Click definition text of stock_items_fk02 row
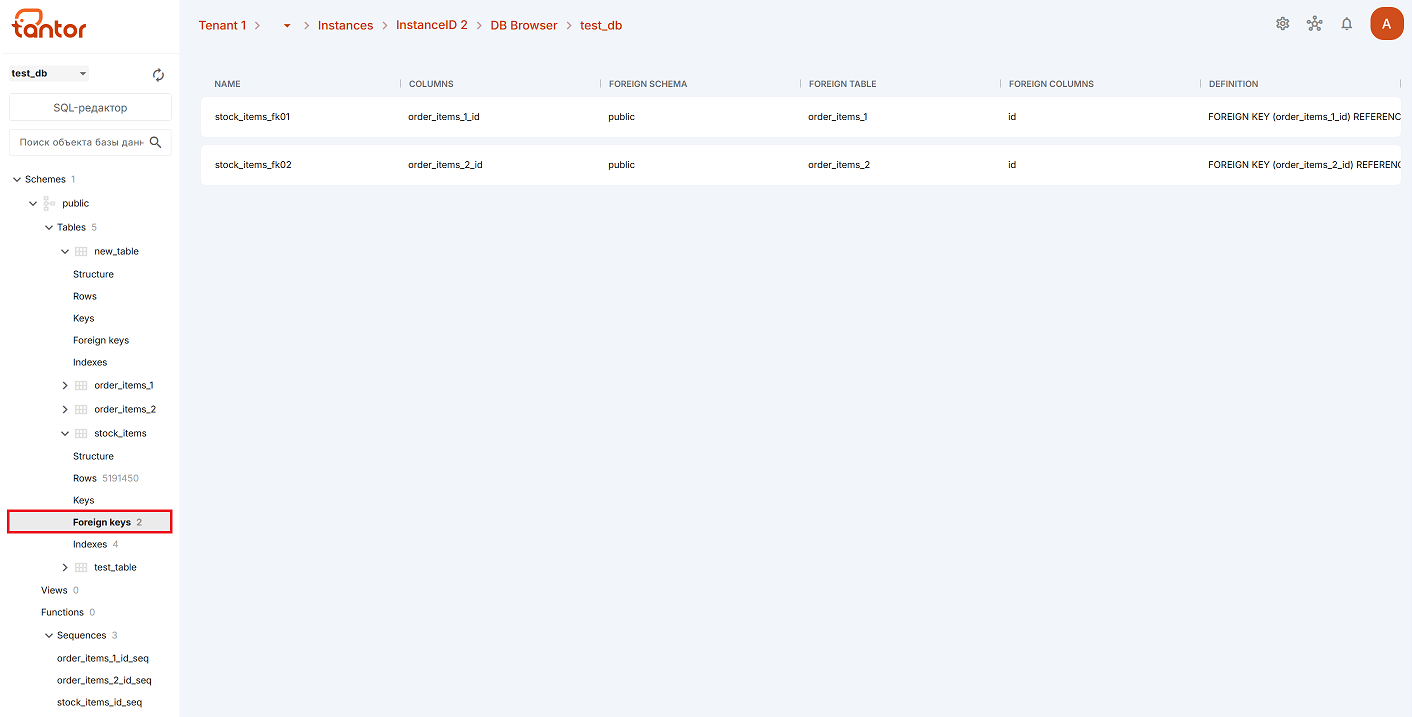1412x717 pixels. click(1304, 165)
